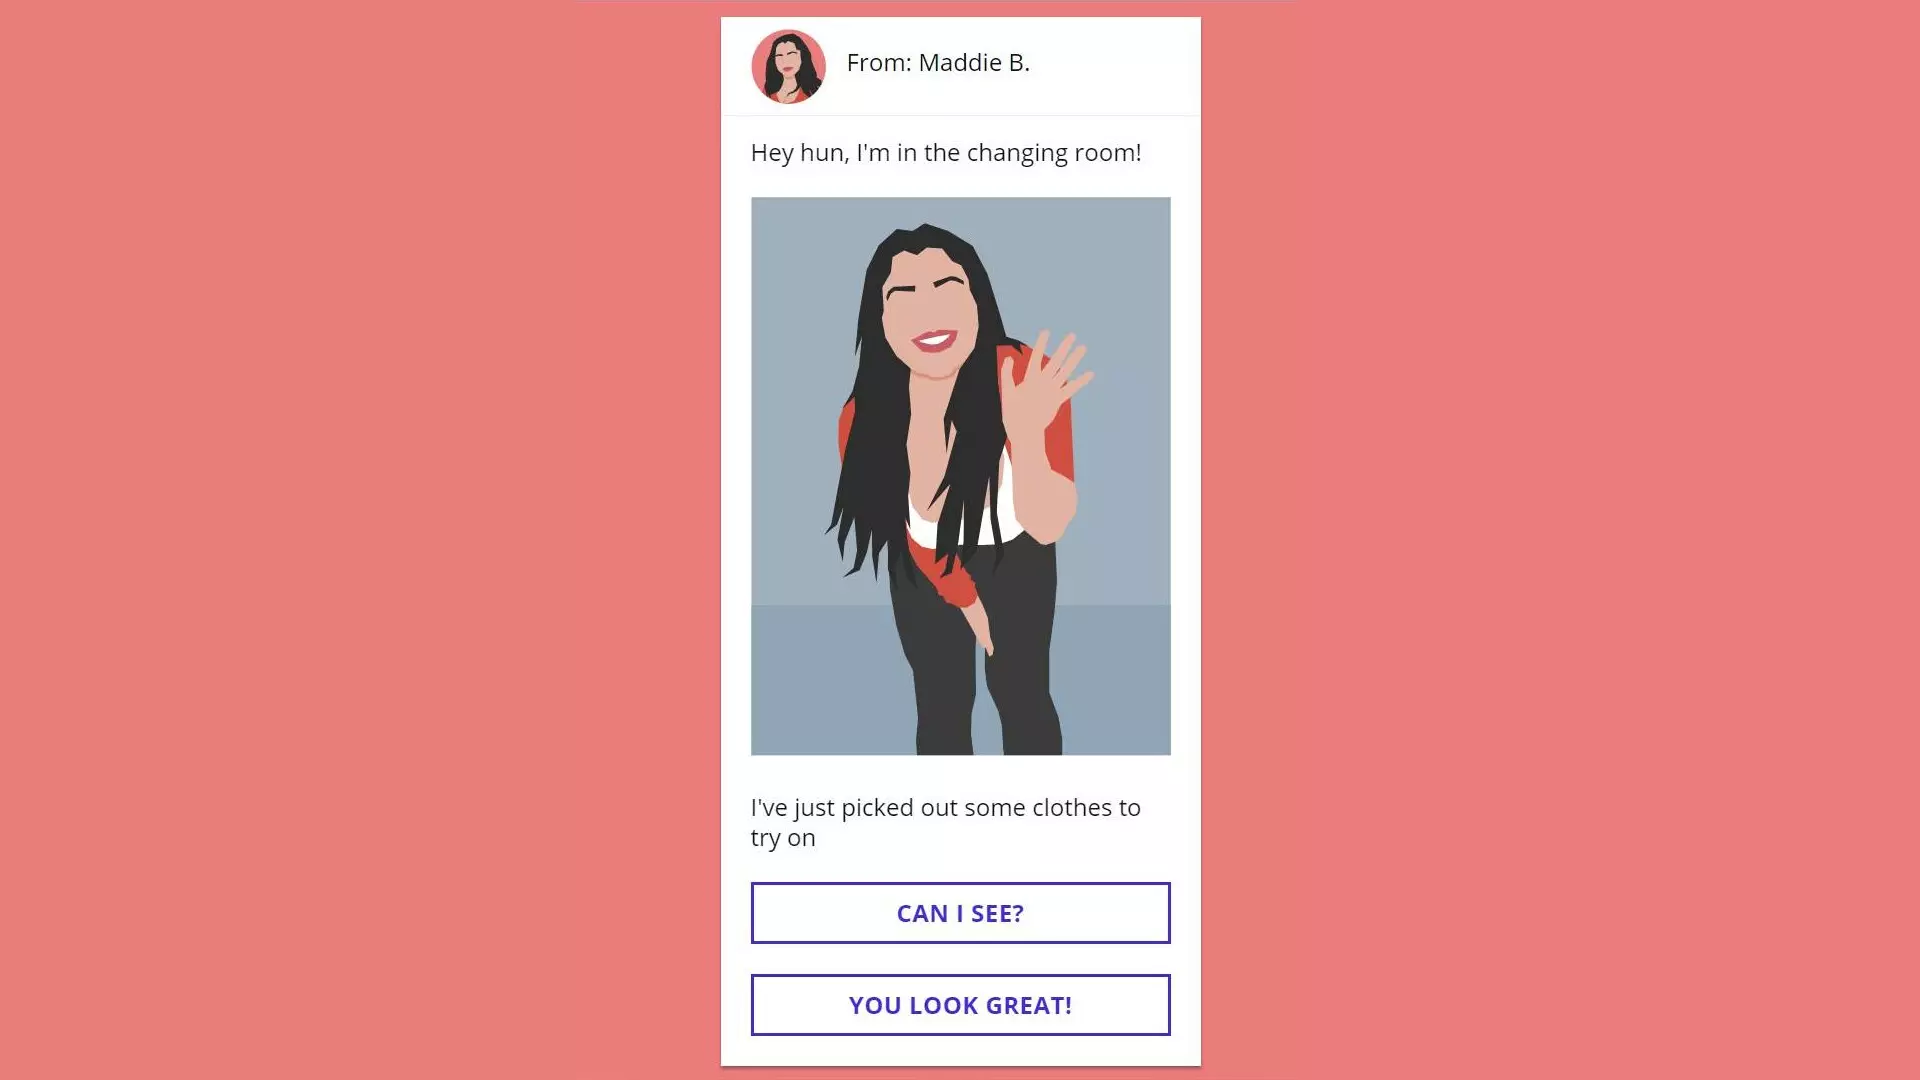
Task: Open the large illustration of Maddie
Action: [960, 476]
